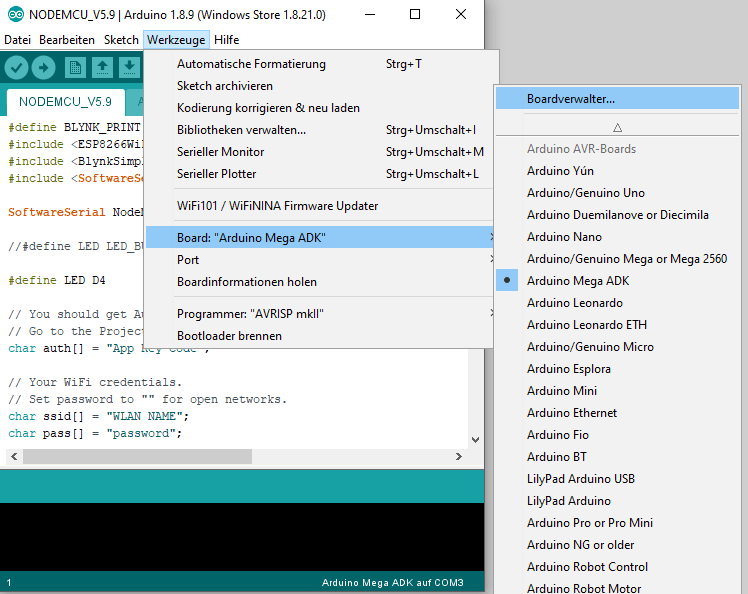Select the NODEMCU_V5.9 sketch tab
Screen dimensions: 748x594
(x=65, y=102)
